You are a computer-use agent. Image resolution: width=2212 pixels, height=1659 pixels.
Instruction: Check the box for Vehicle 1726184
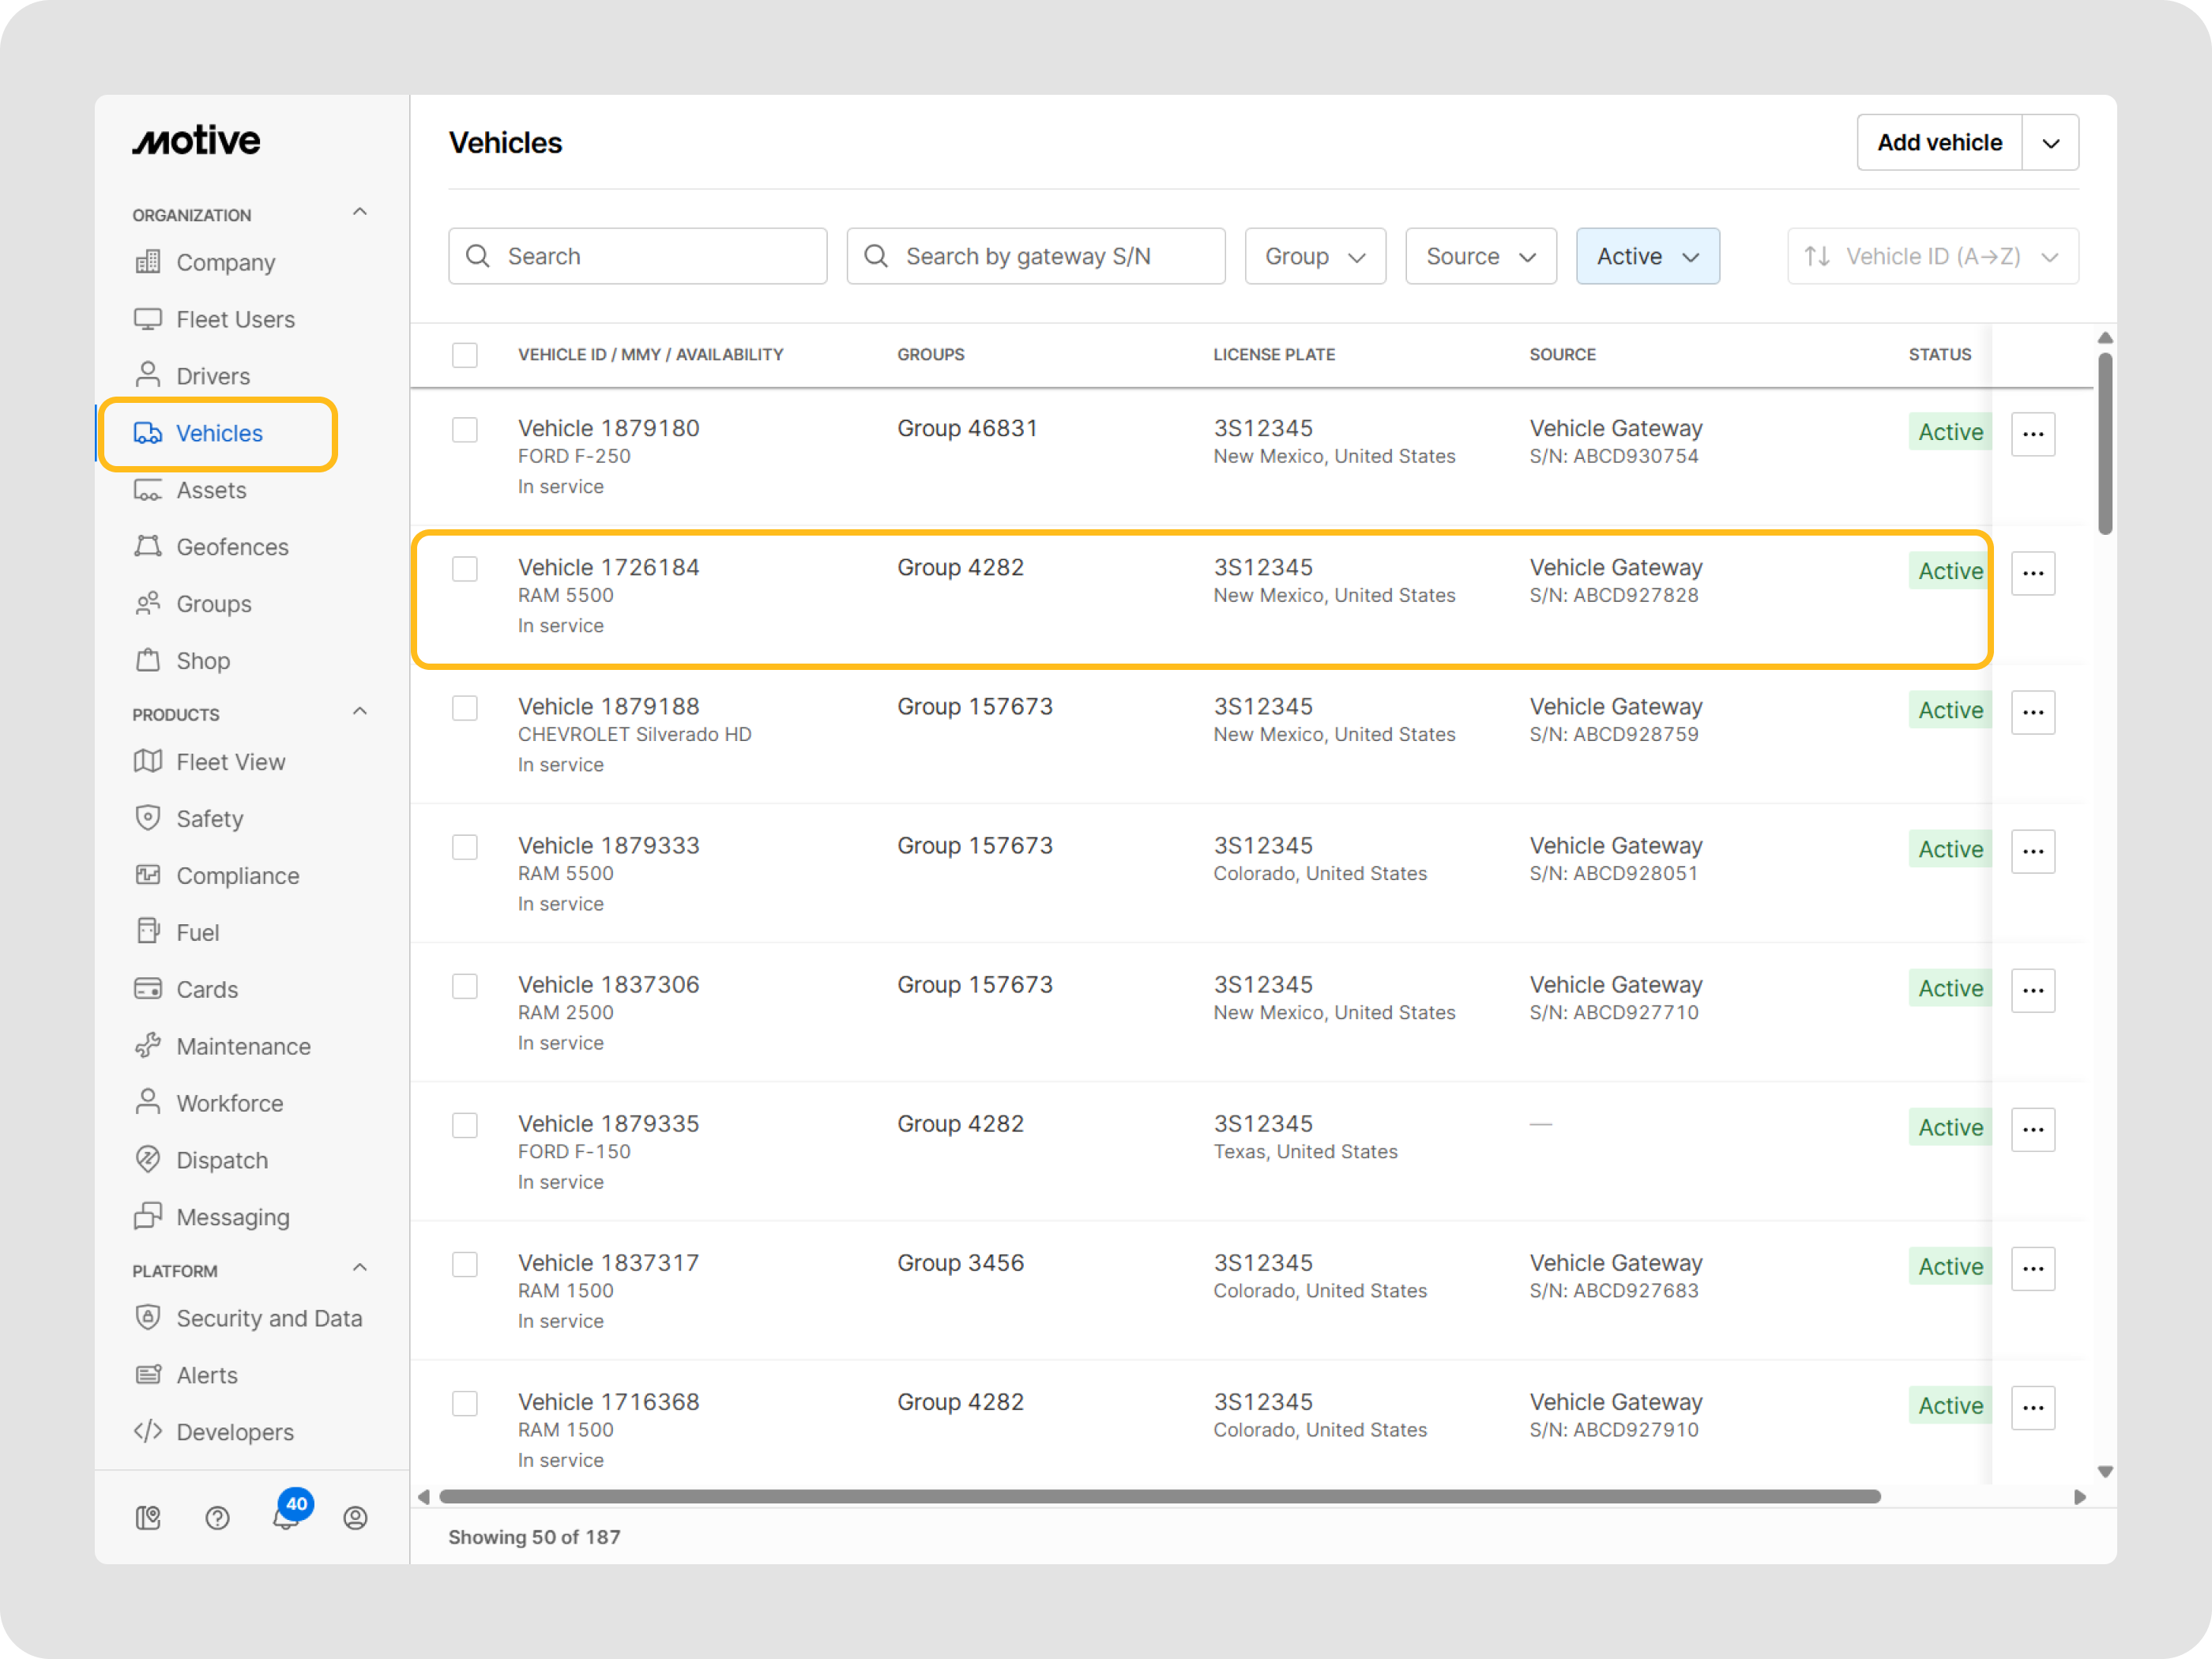465,569
